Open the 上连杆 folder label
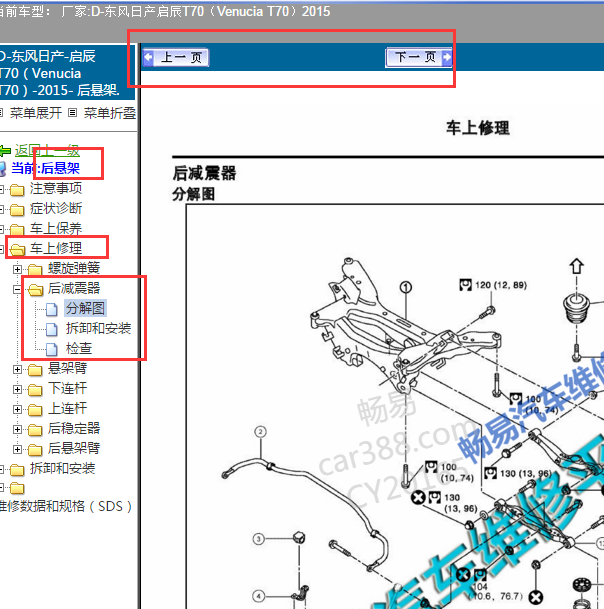The height and width of the screenshot is (609, 604). 67,409
